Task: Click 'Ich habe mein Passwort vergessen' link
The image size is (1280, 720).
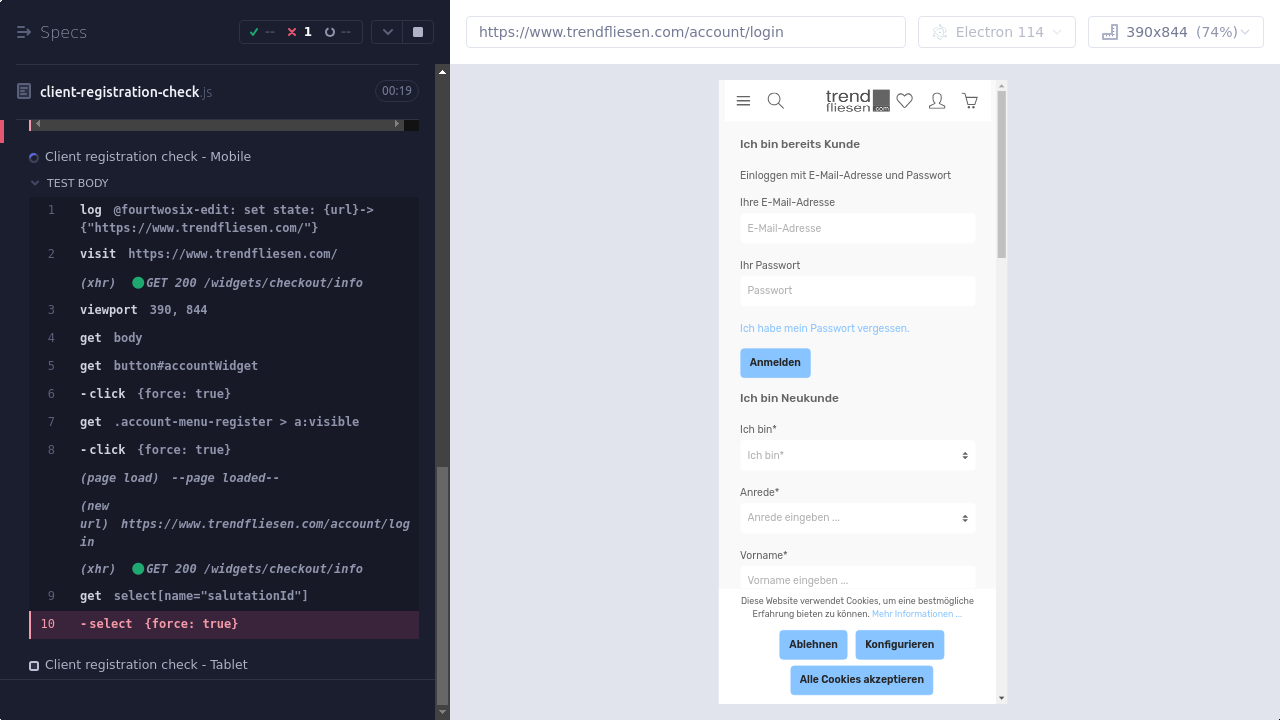Action: coord(824,328)
